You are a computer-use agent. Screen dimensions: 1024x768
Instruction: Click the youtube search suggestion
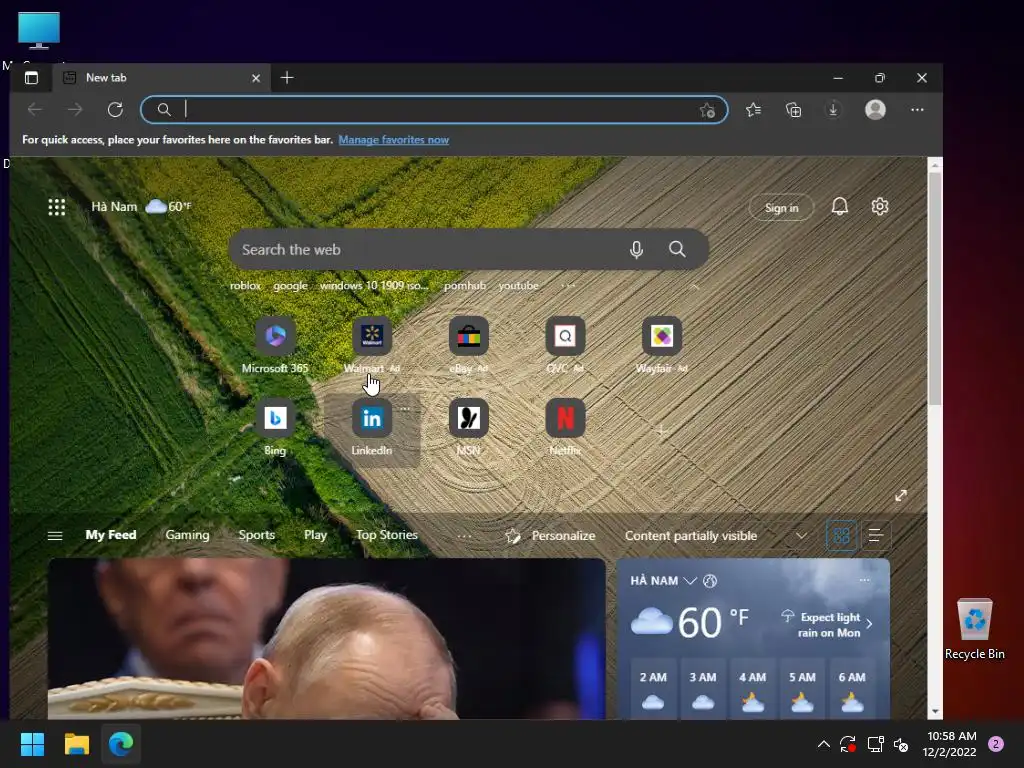click(519, 285)
